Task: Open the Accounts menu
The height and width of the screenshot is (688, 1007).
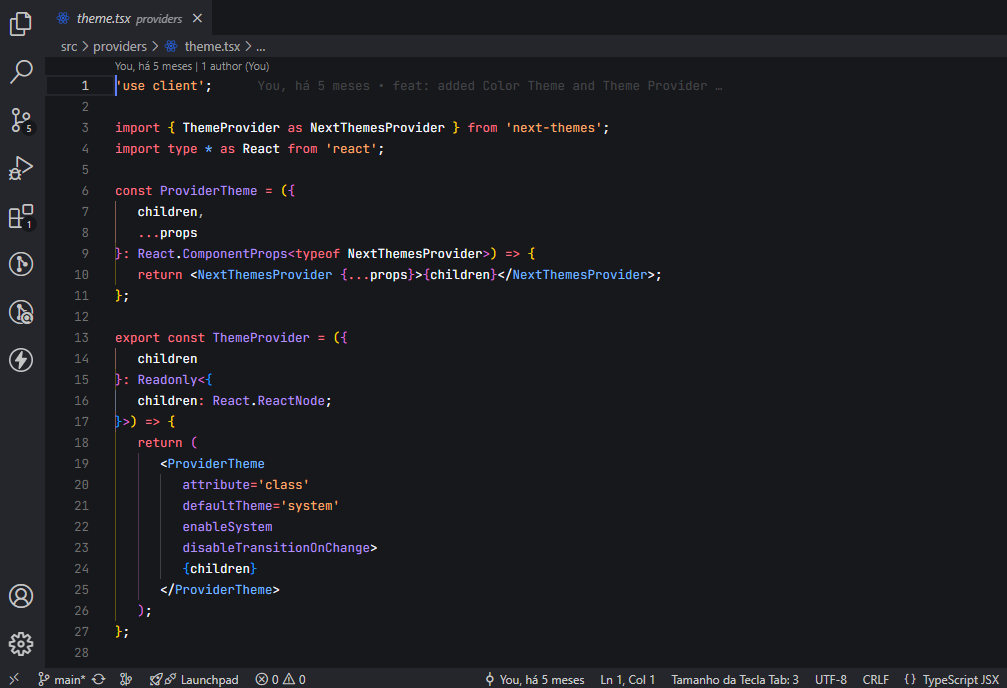Action: pyautogui.click(x=21, y=596)
